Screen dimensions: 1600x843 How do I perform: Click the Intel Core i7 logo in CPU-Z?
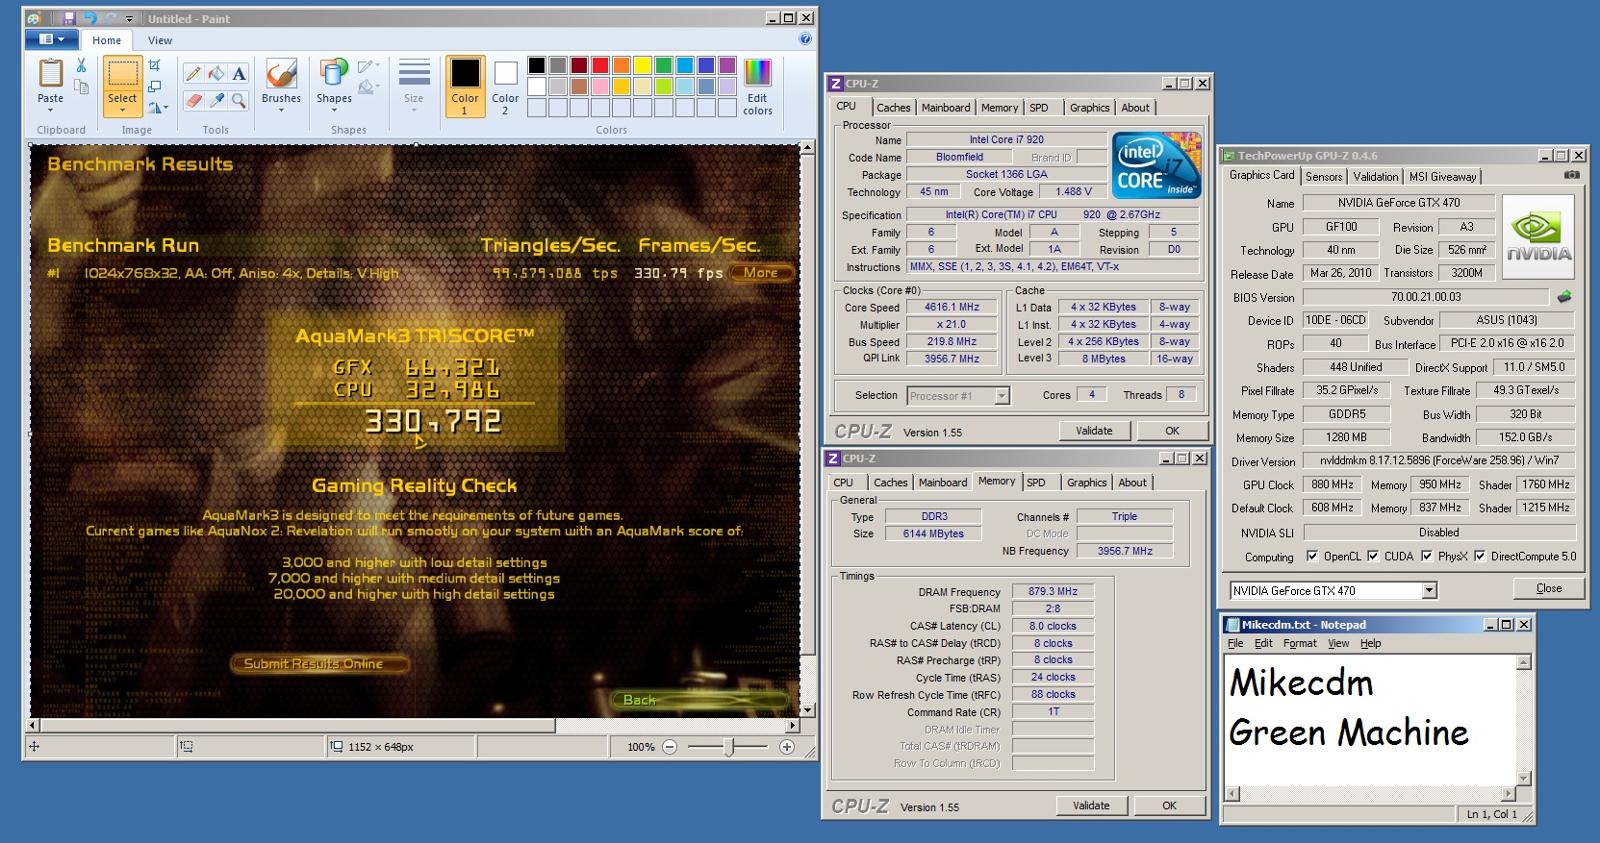click(1157, 166)
